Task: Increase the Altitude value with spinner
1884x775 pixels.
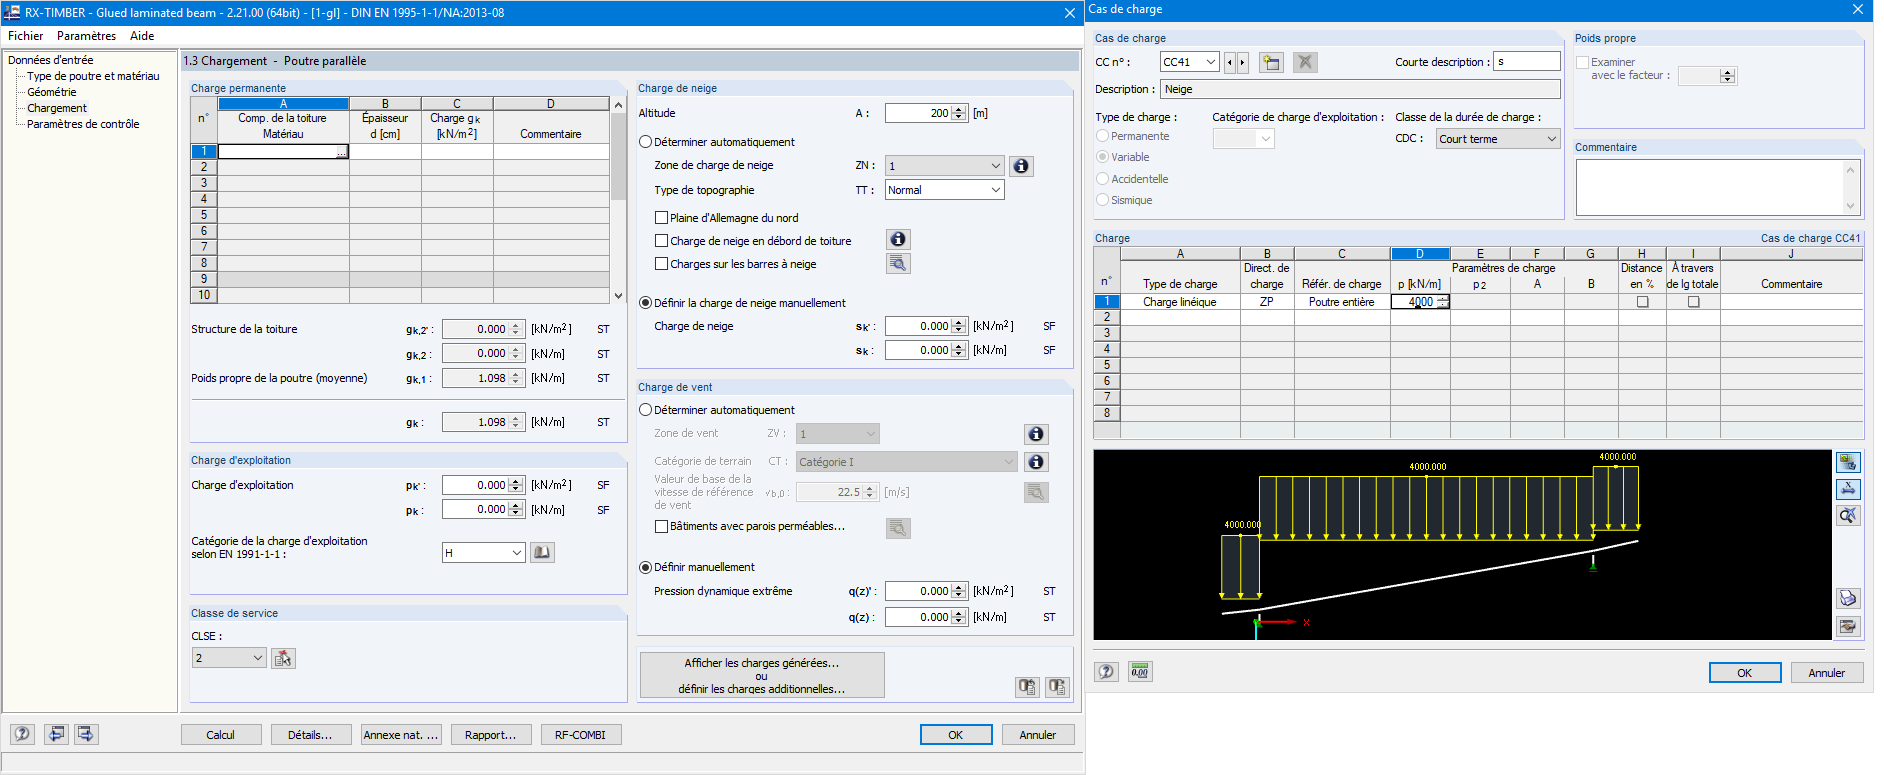Action: (x=960, y=110)
